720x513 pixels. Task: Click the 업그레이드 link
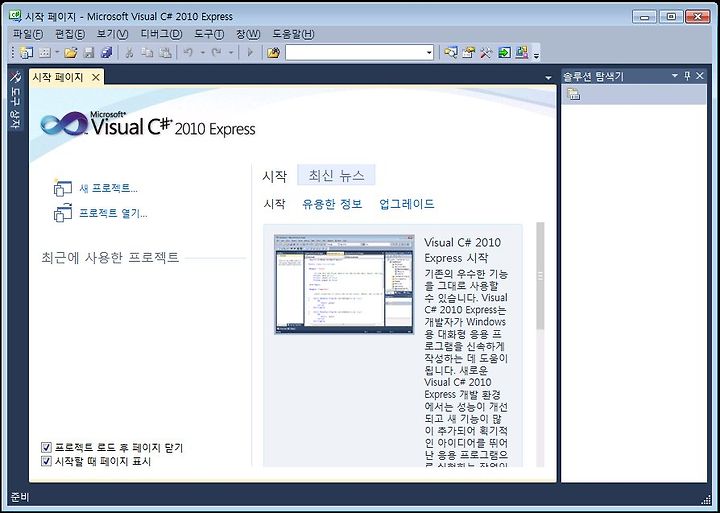point(407,203)
